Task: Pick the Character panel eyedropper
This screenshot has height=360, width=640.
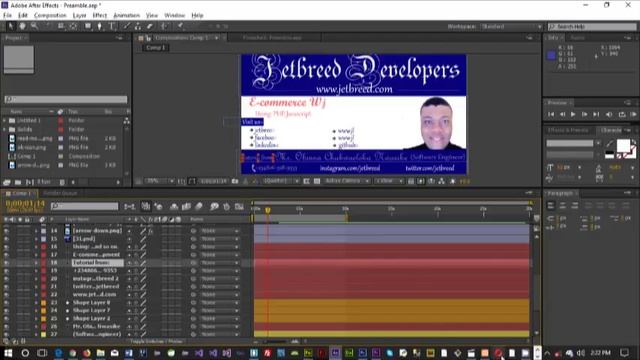Action: (x=609, y=144)
